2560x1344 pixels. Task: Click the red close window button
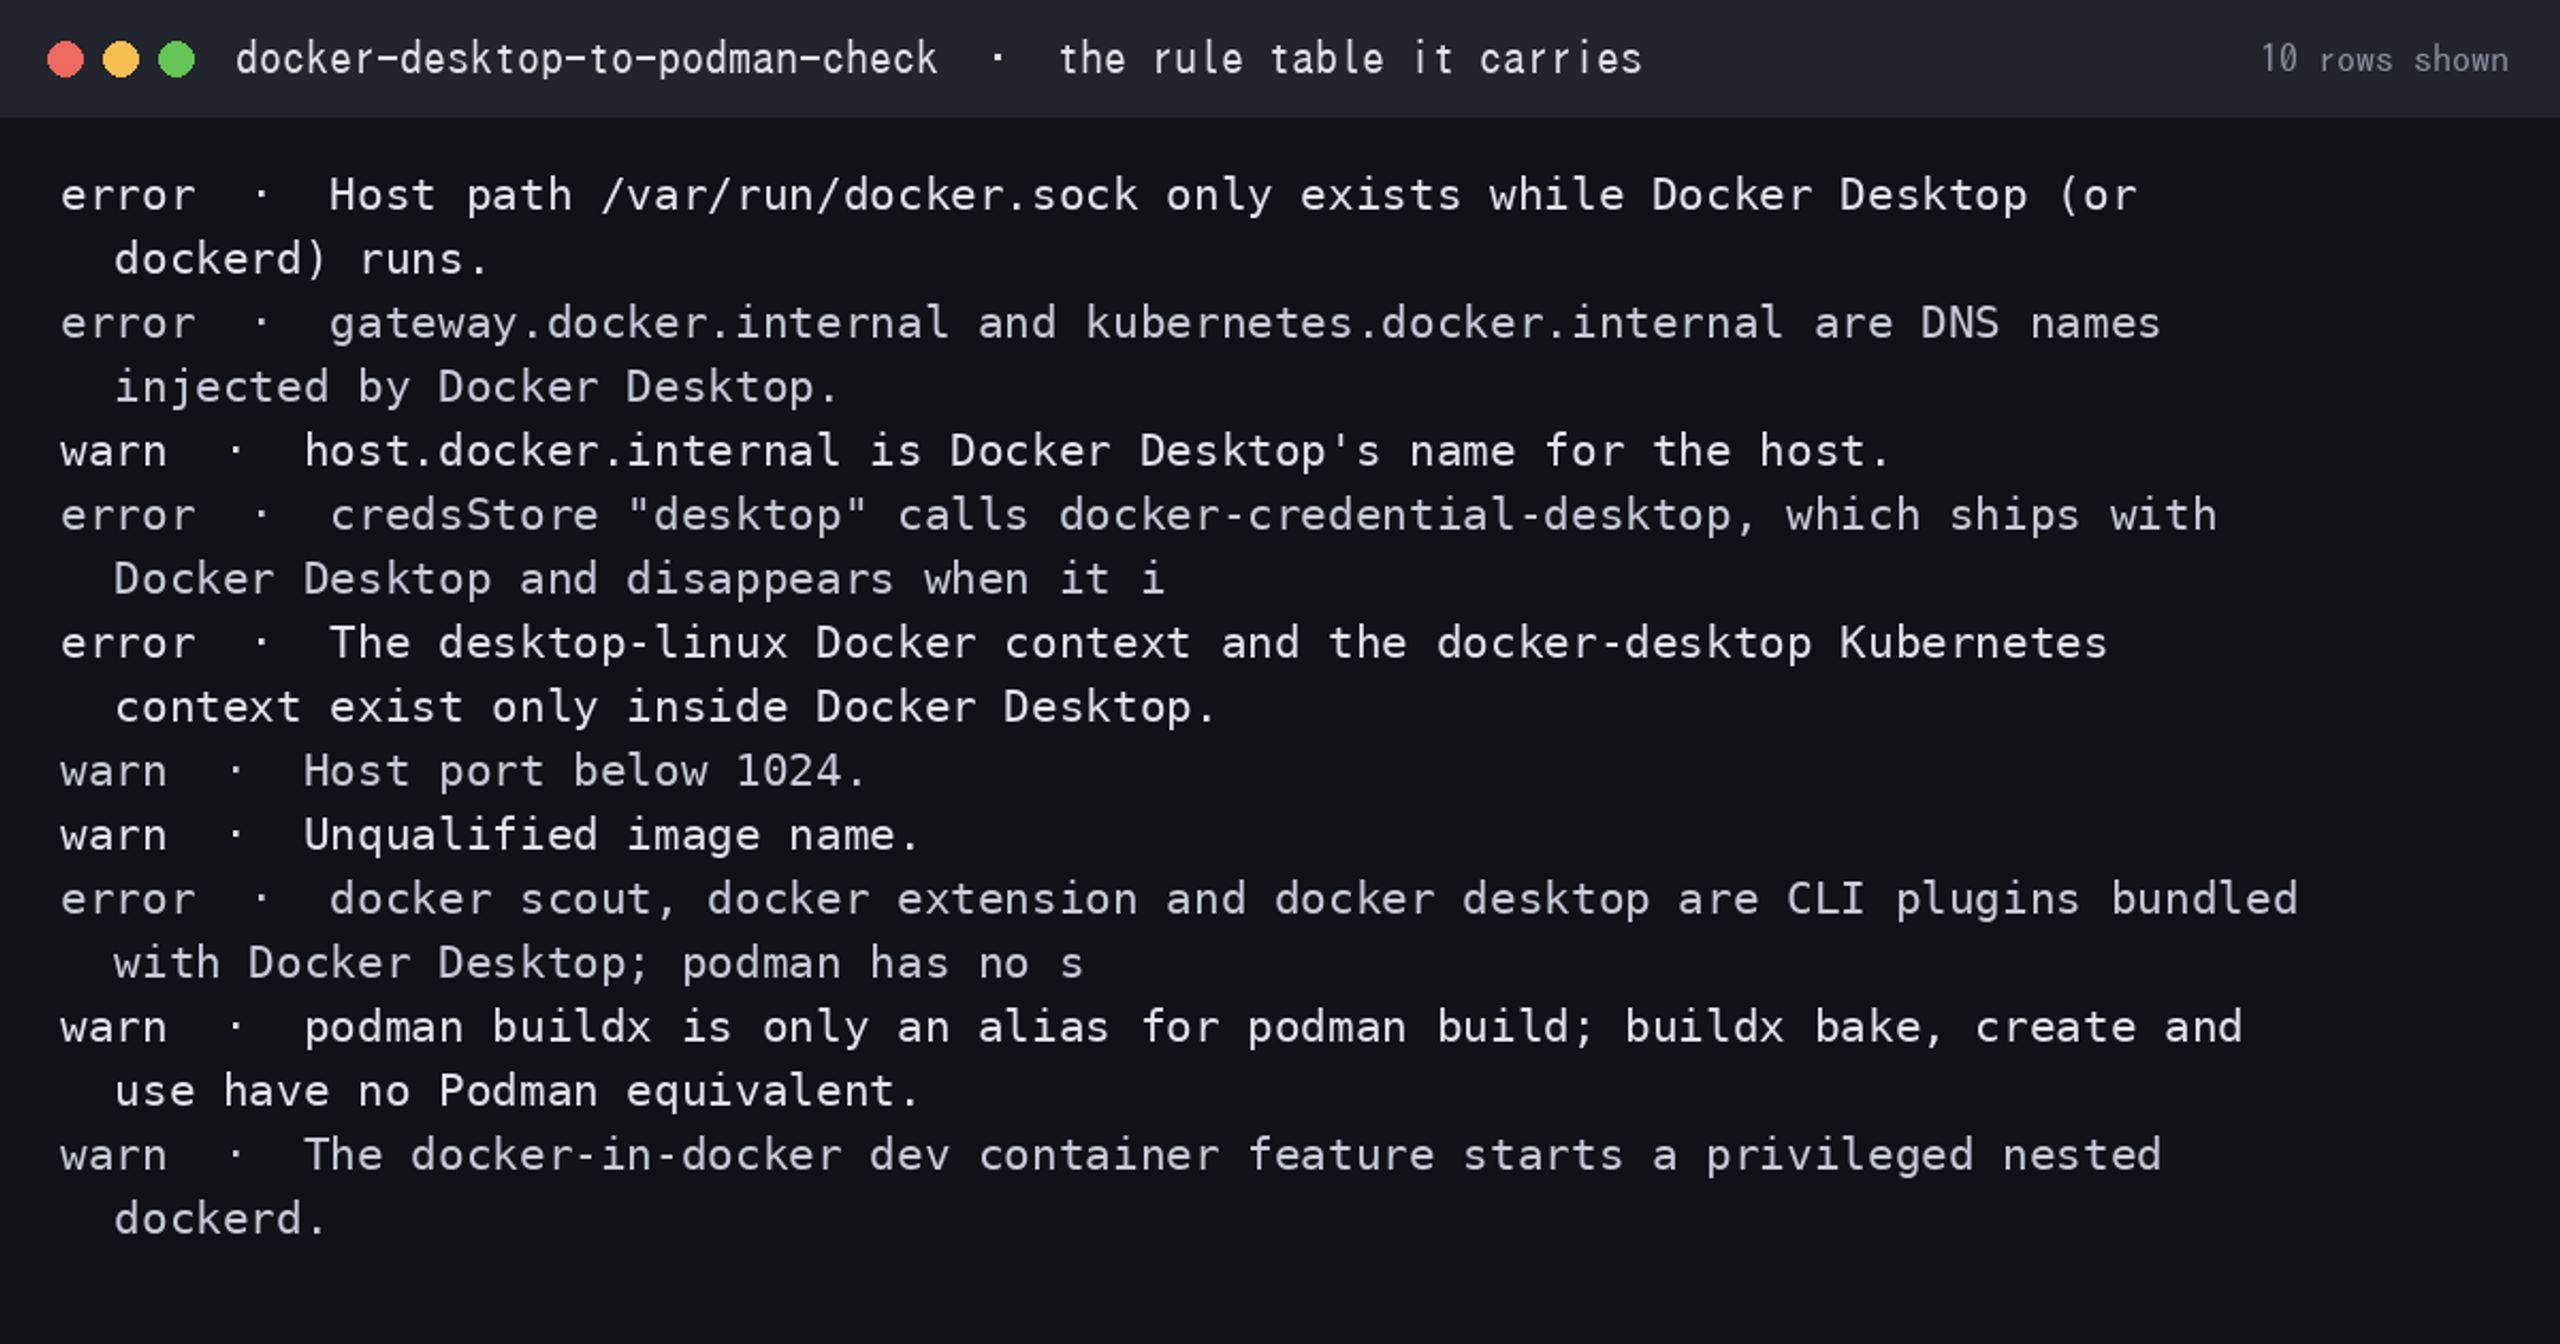click(66, 59)
